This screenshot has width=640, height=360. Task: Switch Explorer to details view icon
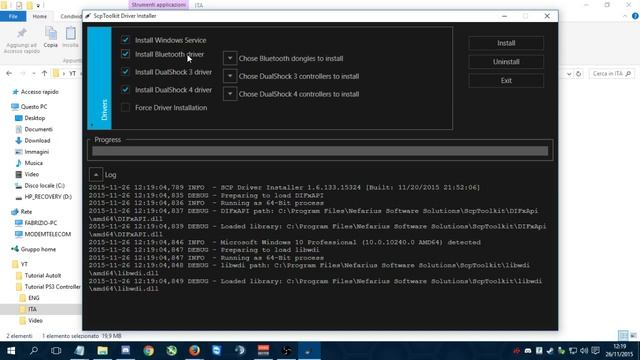[x=623, y=336]
